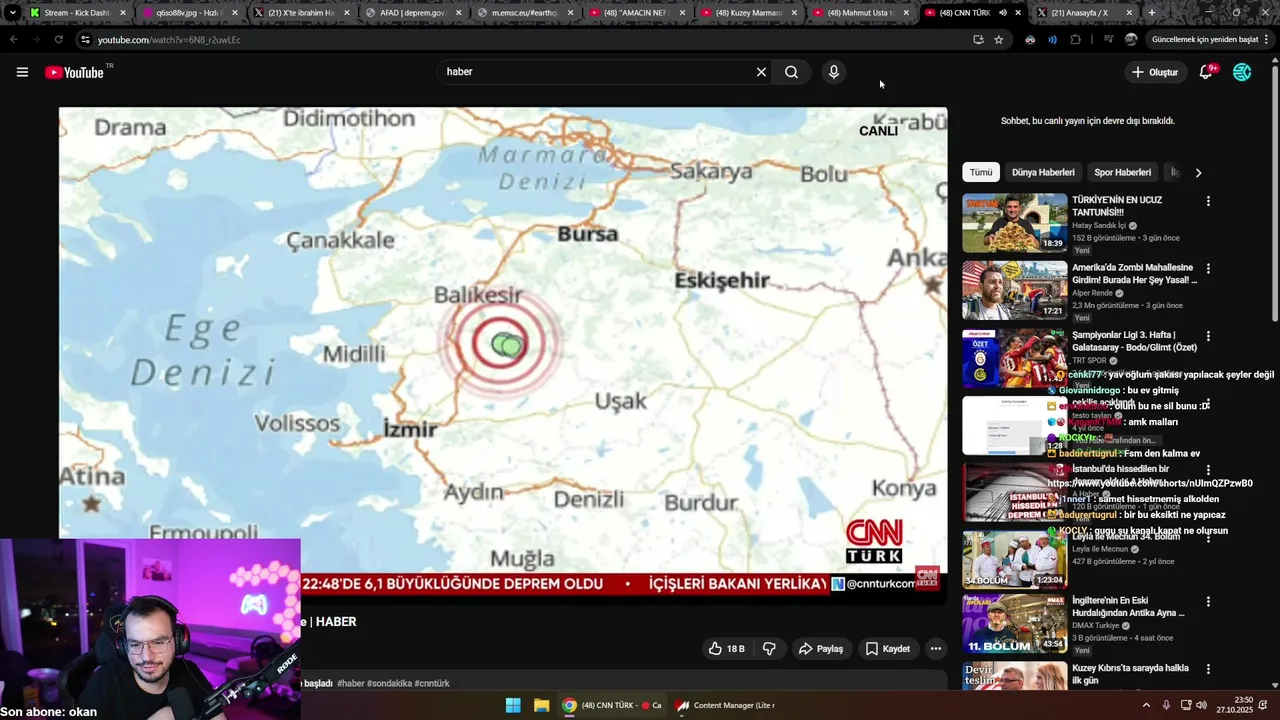
Task: Open the #haber hashtag link
Action: tap(350, 683)
